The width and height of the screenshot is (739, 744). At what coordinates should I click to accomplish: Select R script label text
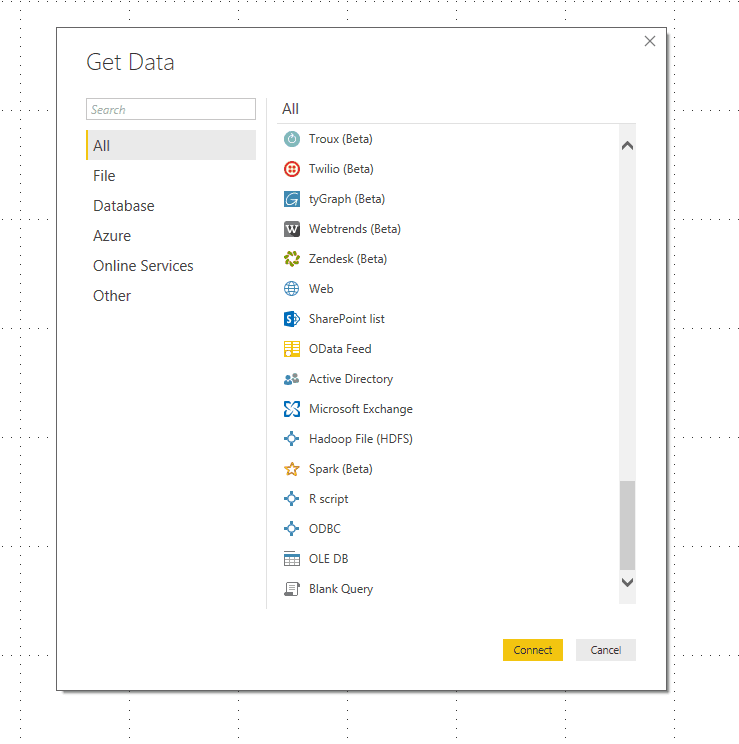point(328,499)
